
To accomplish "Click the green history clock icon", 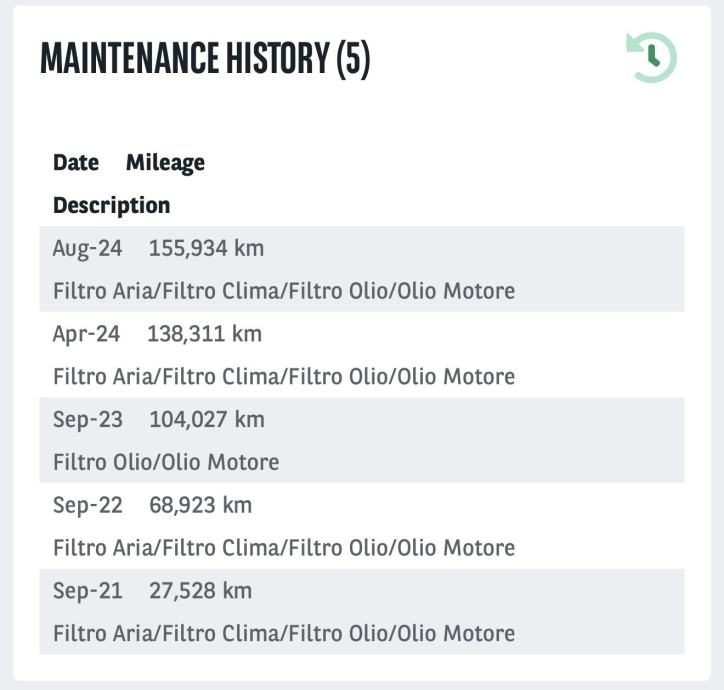I will coord(651,57).
